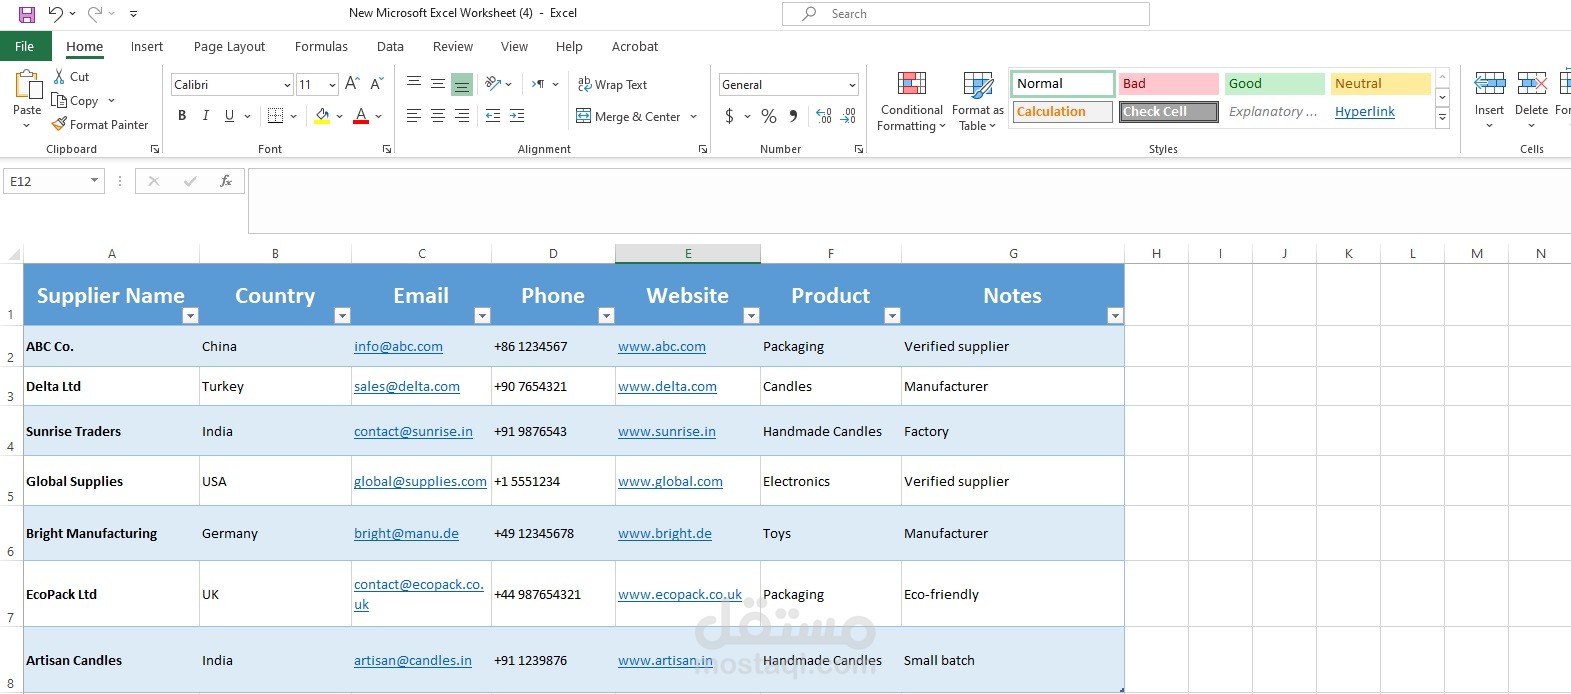Expand the Name Box dropdown arrow

click(95, 181)
